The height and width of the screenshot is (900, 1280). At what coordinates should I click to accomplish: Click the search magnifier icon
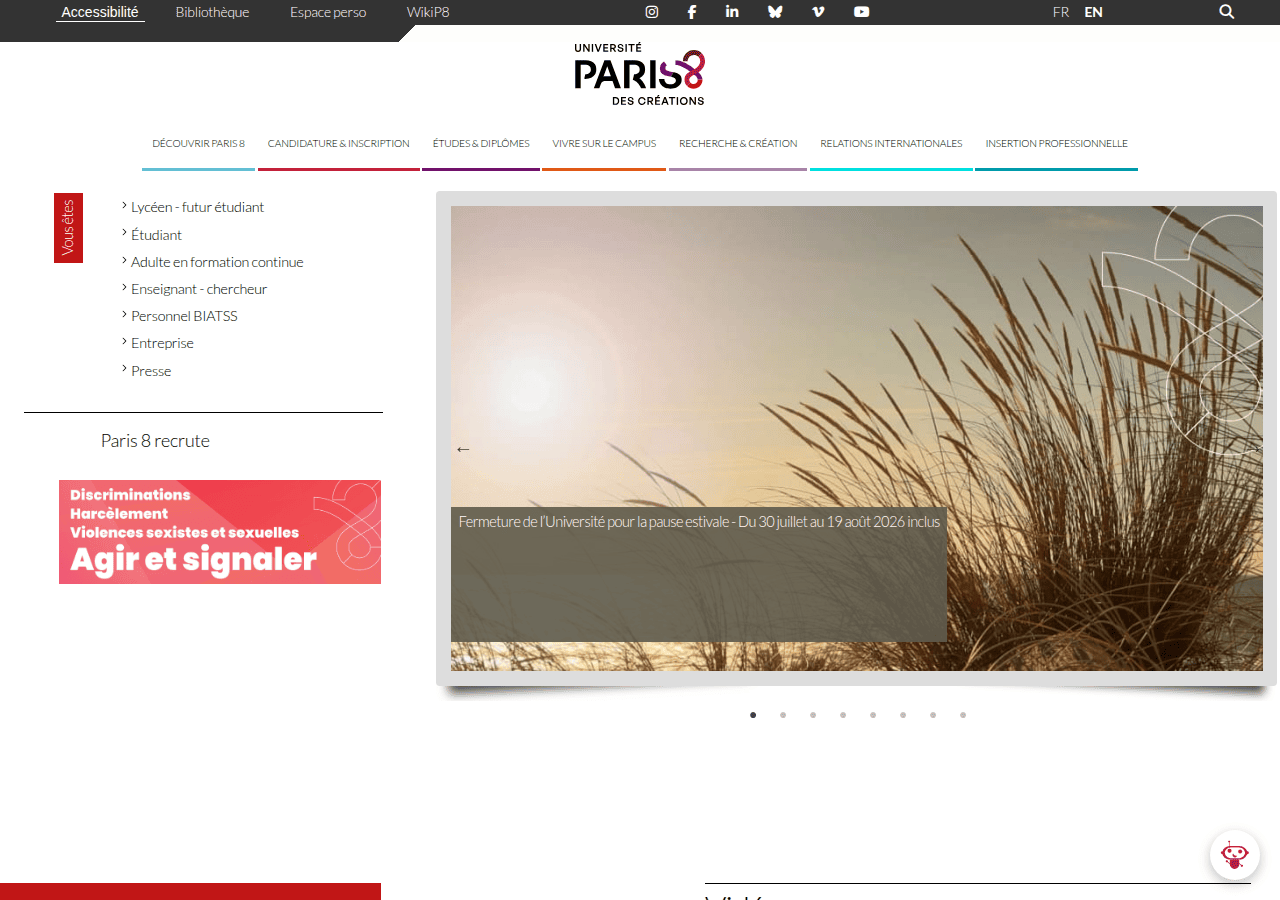tap(1227, 12)
